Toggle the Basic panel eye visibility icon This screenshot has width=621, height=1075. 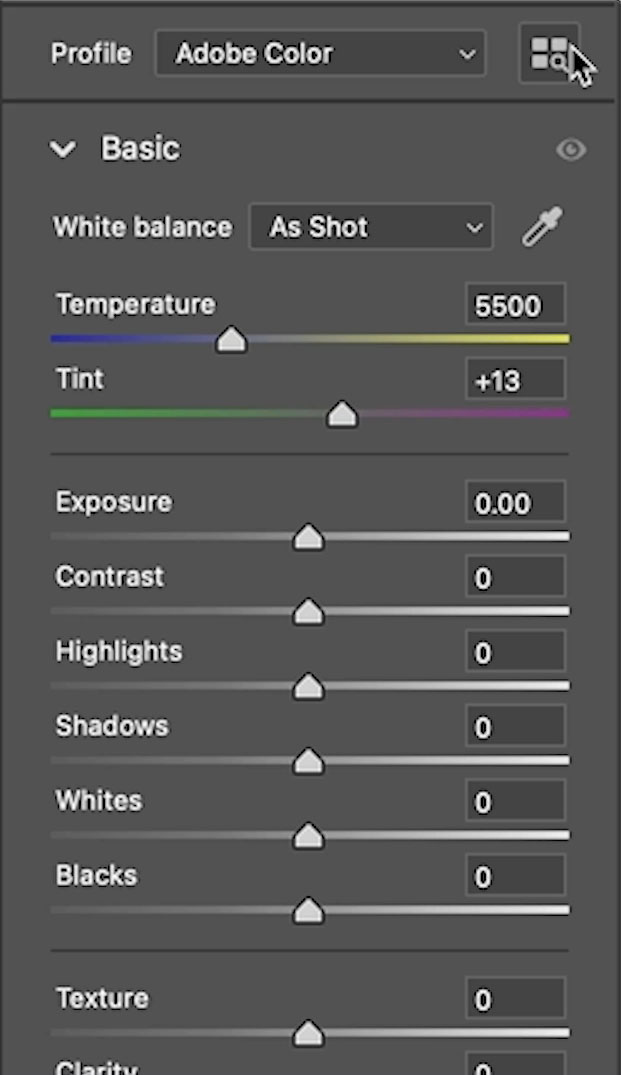[571, 150]
